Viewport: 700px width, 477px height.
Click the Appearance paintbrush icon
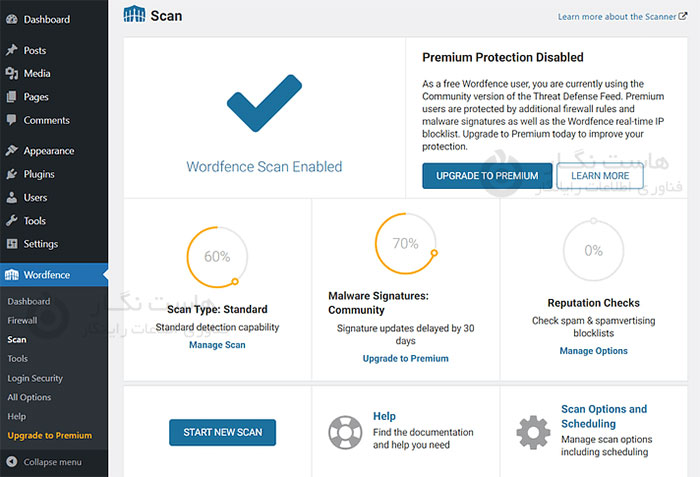(11, 151)
